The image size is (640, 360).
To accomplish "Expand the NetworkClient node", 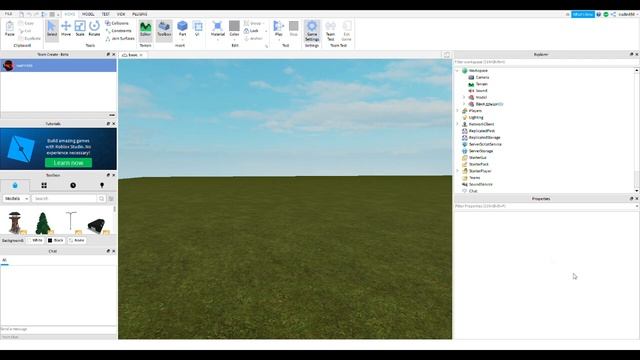I will click(x=458, y=124).
